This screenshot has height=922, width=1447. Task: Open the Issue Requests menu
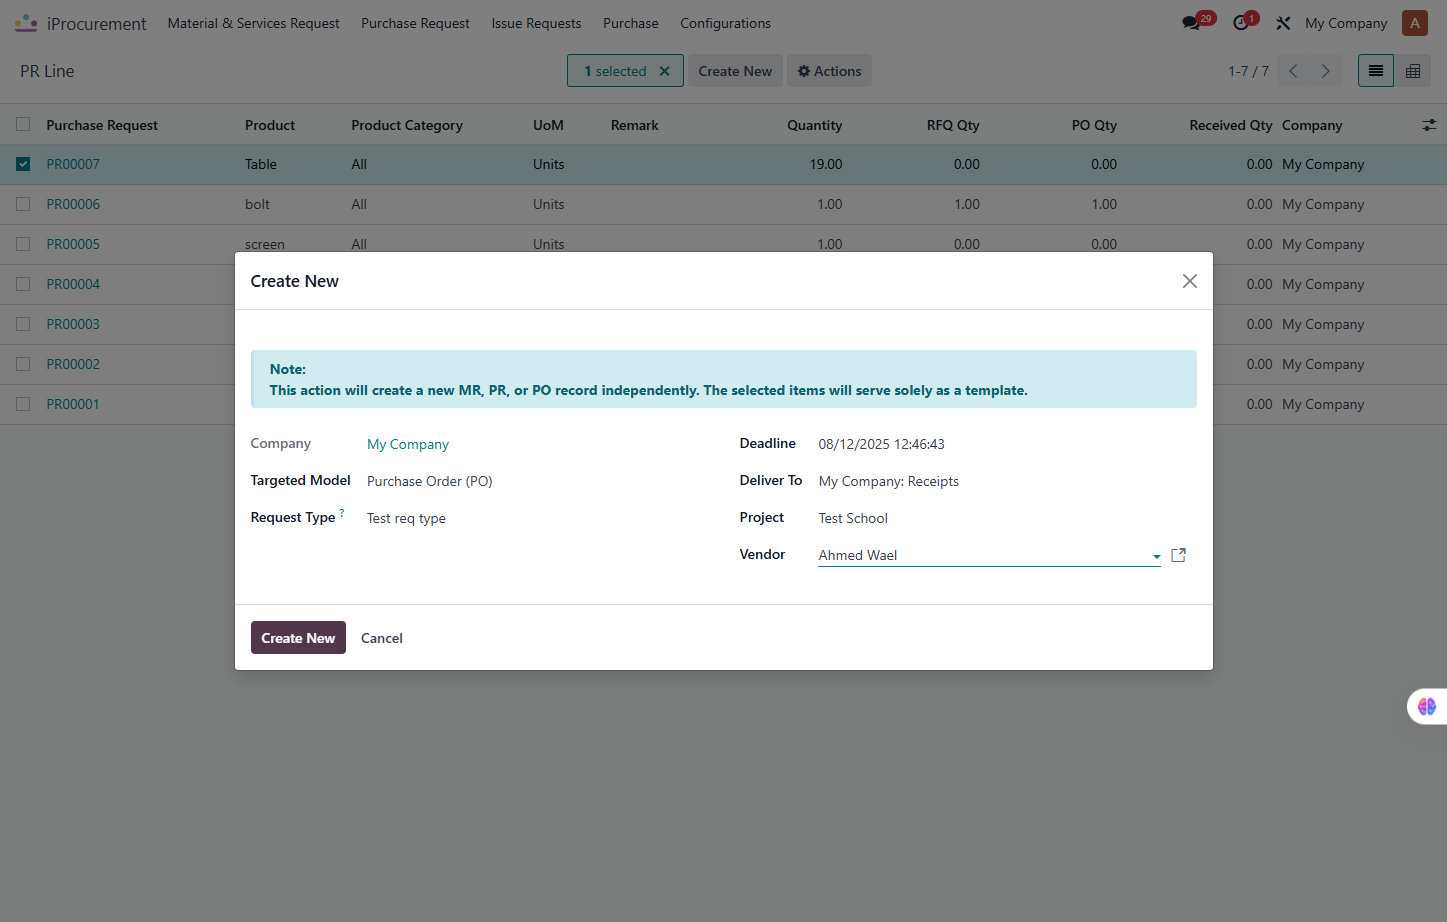click(x=536, y=23)
